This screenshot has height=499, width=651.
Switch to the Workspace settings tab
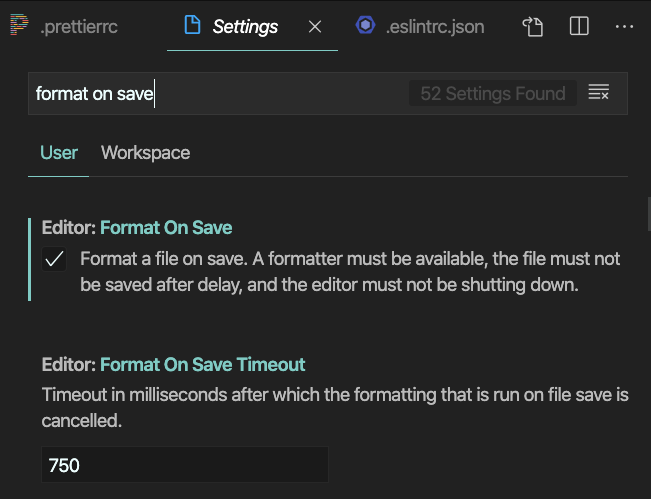pyautogui.click(x=145, y=153)
